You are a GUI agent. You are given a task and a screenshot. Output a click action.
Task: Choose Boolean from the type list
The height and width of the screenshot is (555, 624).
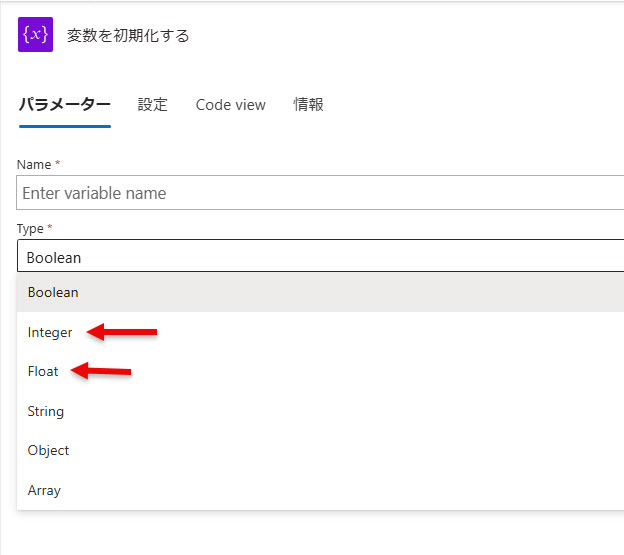[x=320, y=292]
